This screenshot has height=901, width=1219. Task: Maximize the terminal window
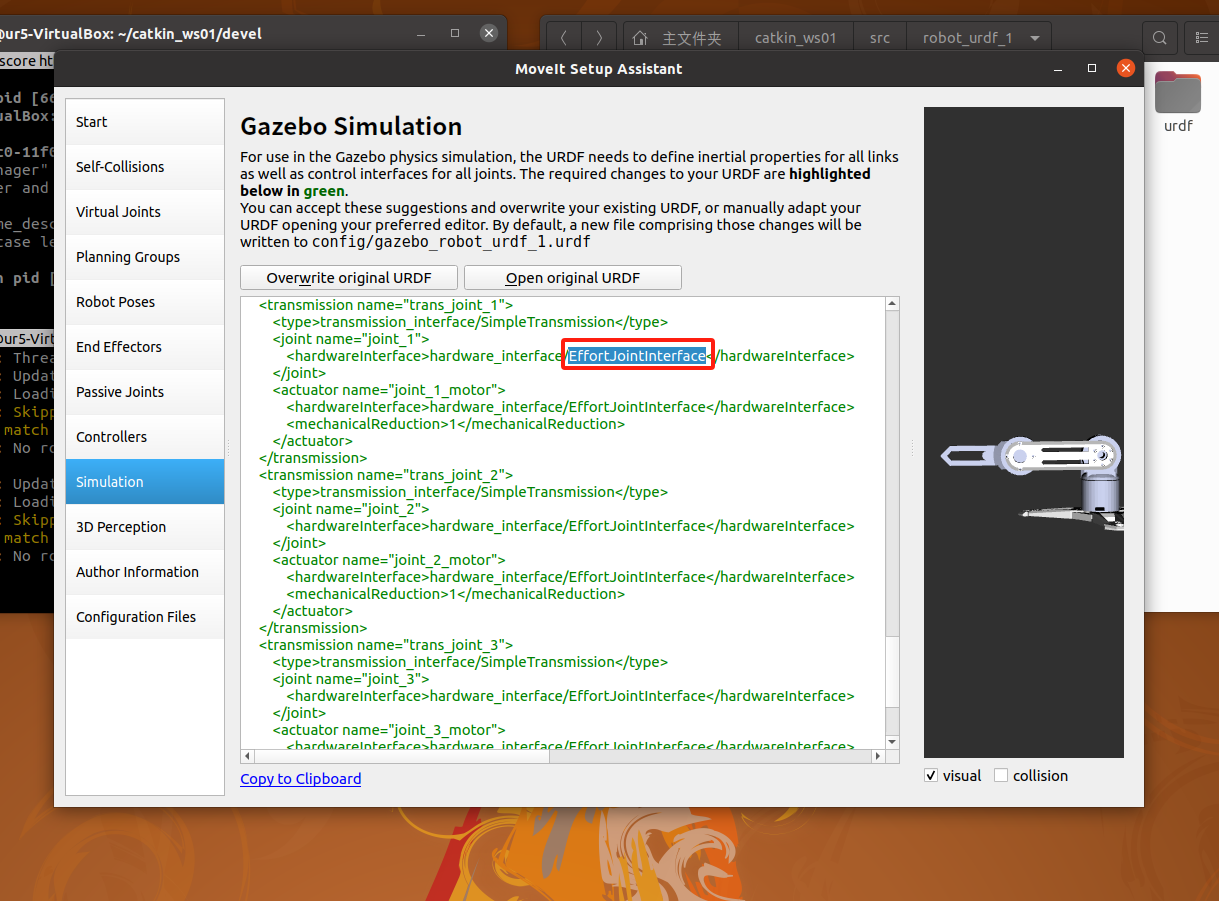point(455,33)
